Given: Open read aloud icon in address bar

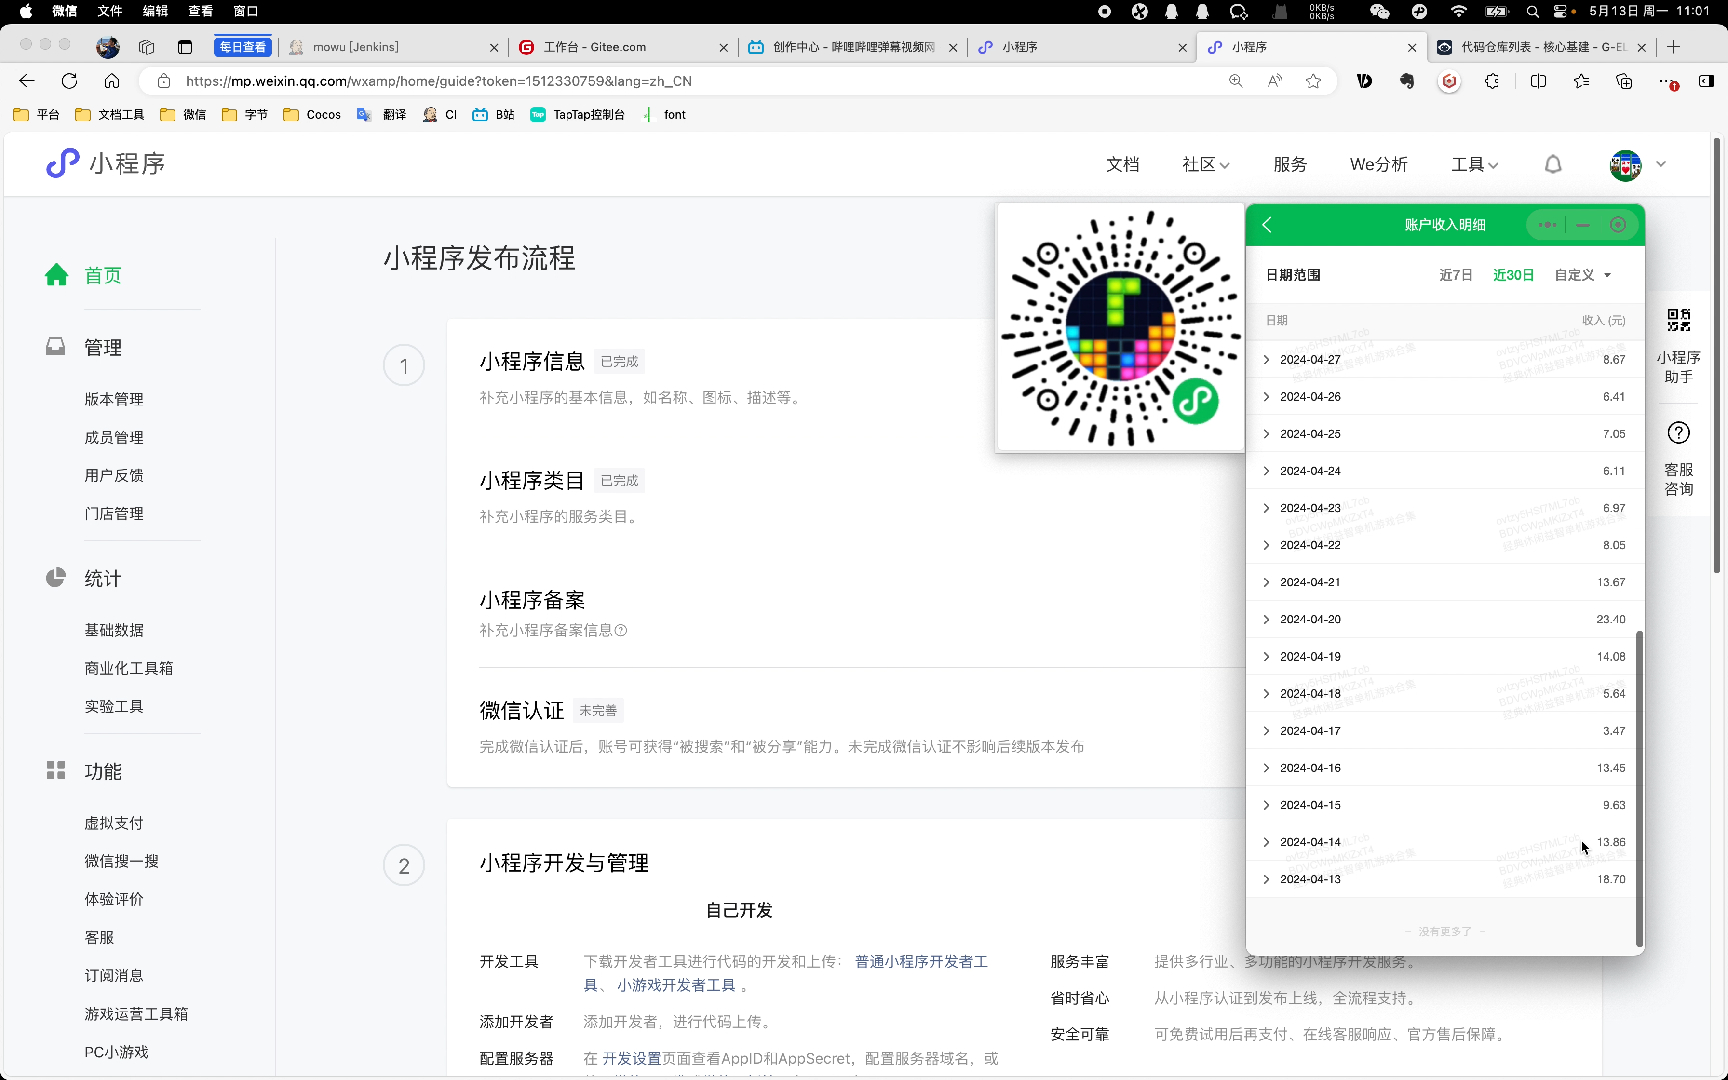Looking at the screenshot, I should click(x=1275, y=81).
